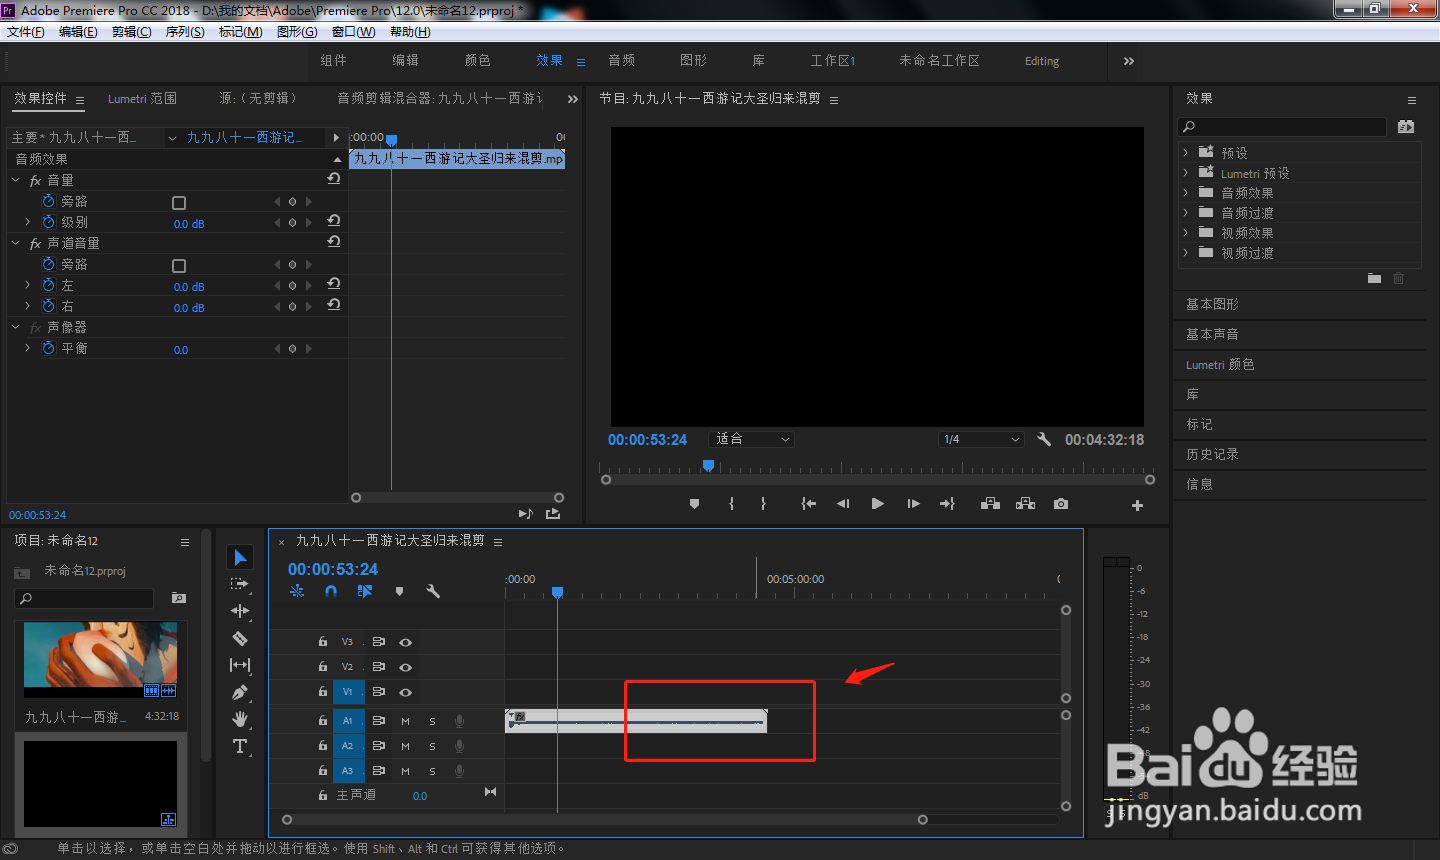Open the 1/4 playback resolution dropdown
Viewport: 1440px width, 860px height.
[982, 439]
